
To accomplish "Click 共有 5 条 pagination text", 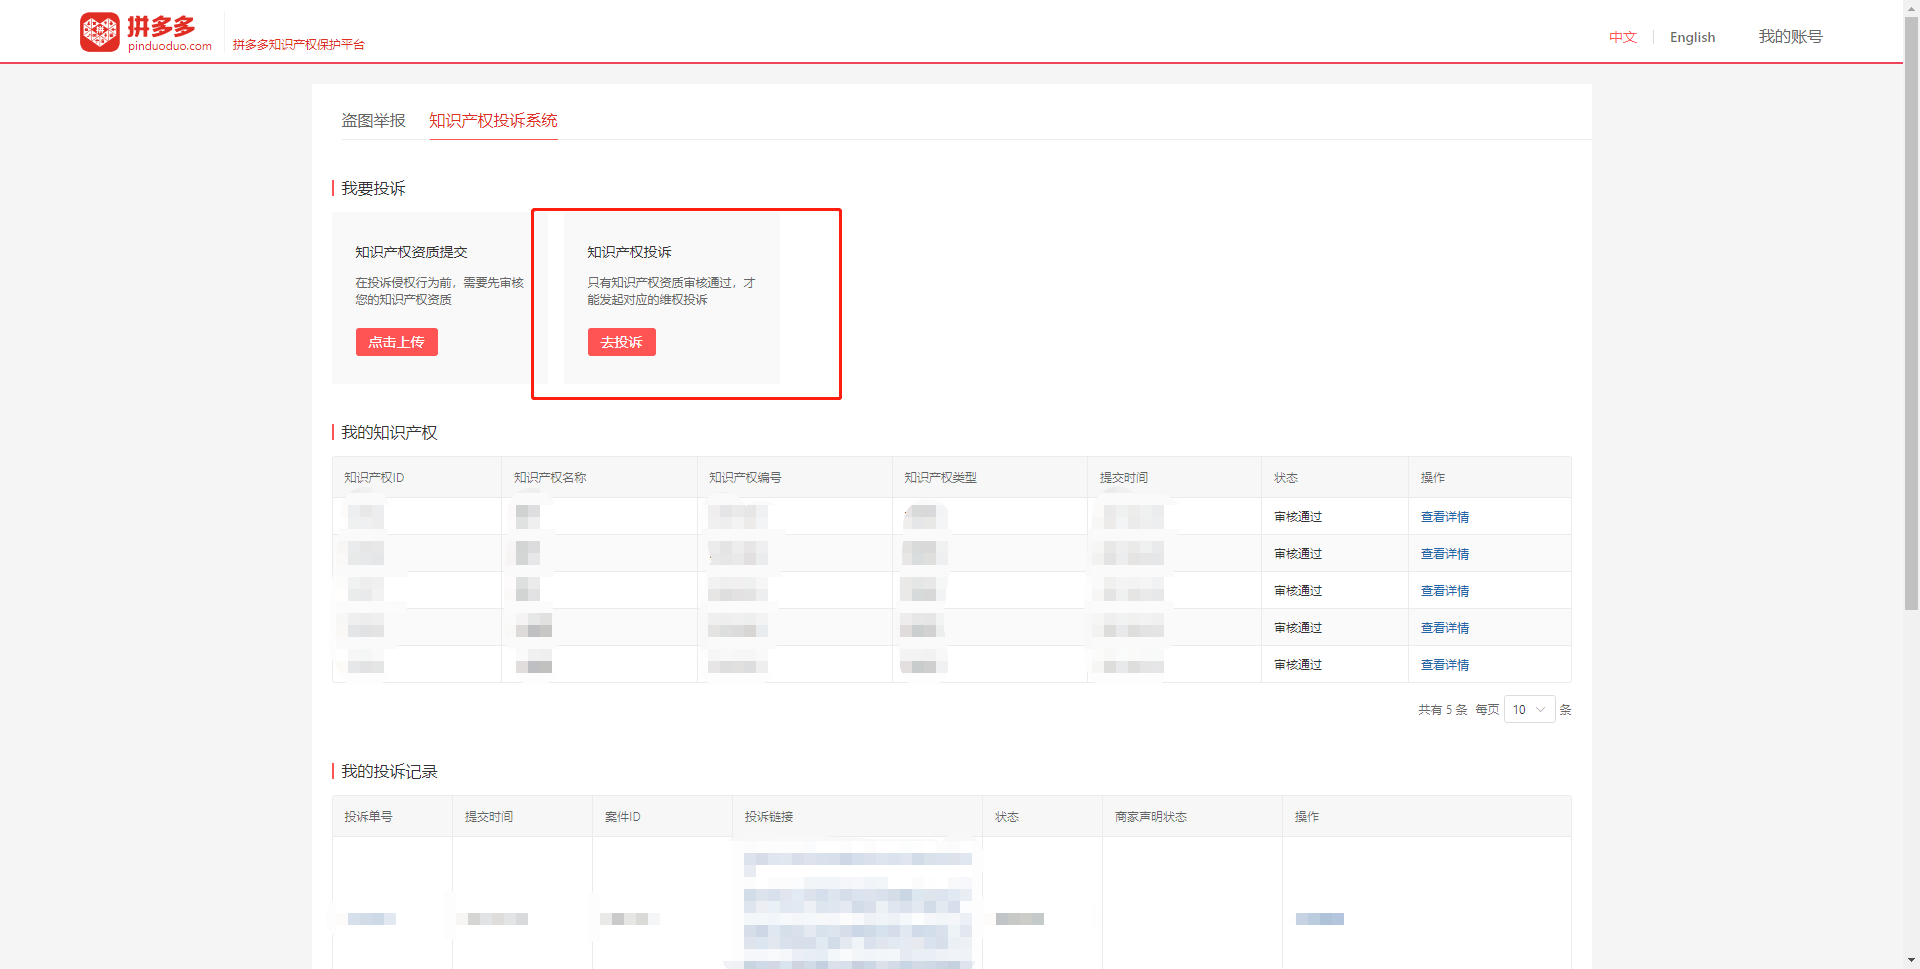I will (1442, 709).
